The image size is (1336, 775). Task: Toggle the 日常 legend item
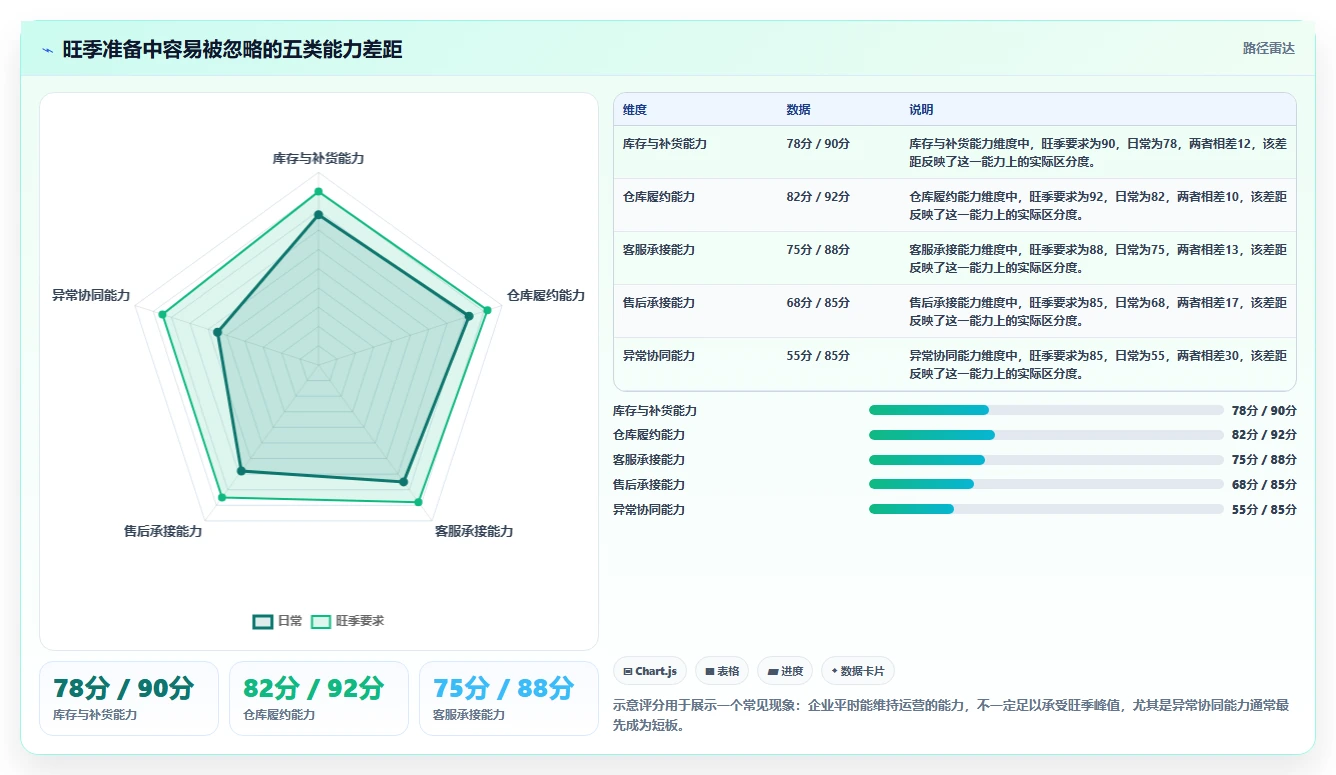[x=278, y=621]
